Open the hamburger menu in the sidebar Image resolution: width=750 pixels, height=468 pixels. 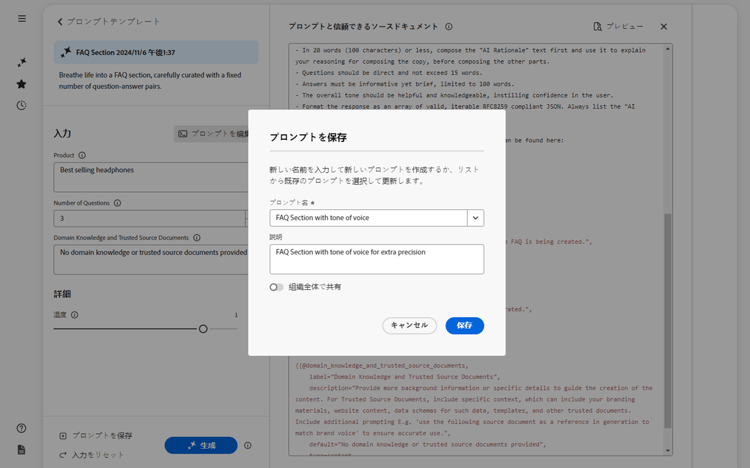point(22,19)
